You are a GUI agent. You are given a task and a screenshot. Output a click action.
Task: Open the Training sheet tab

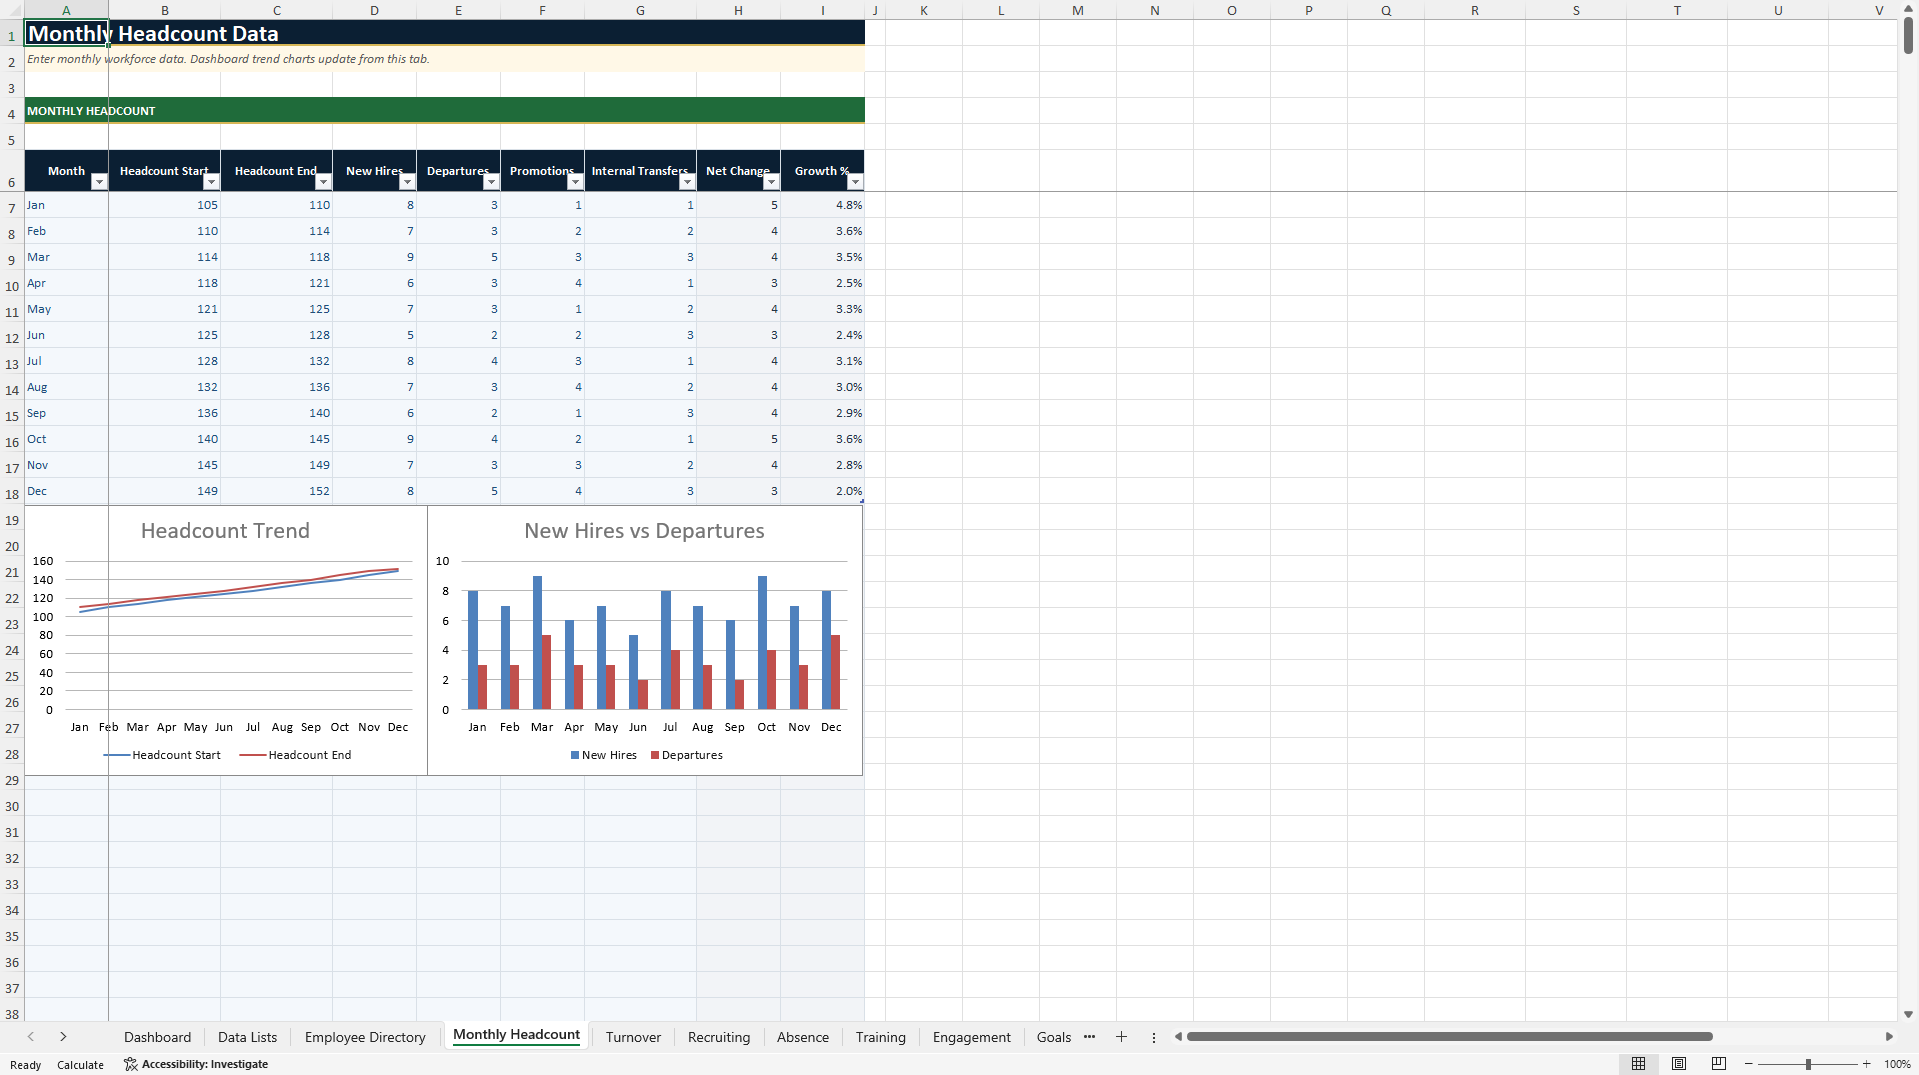click(880, 1037)
